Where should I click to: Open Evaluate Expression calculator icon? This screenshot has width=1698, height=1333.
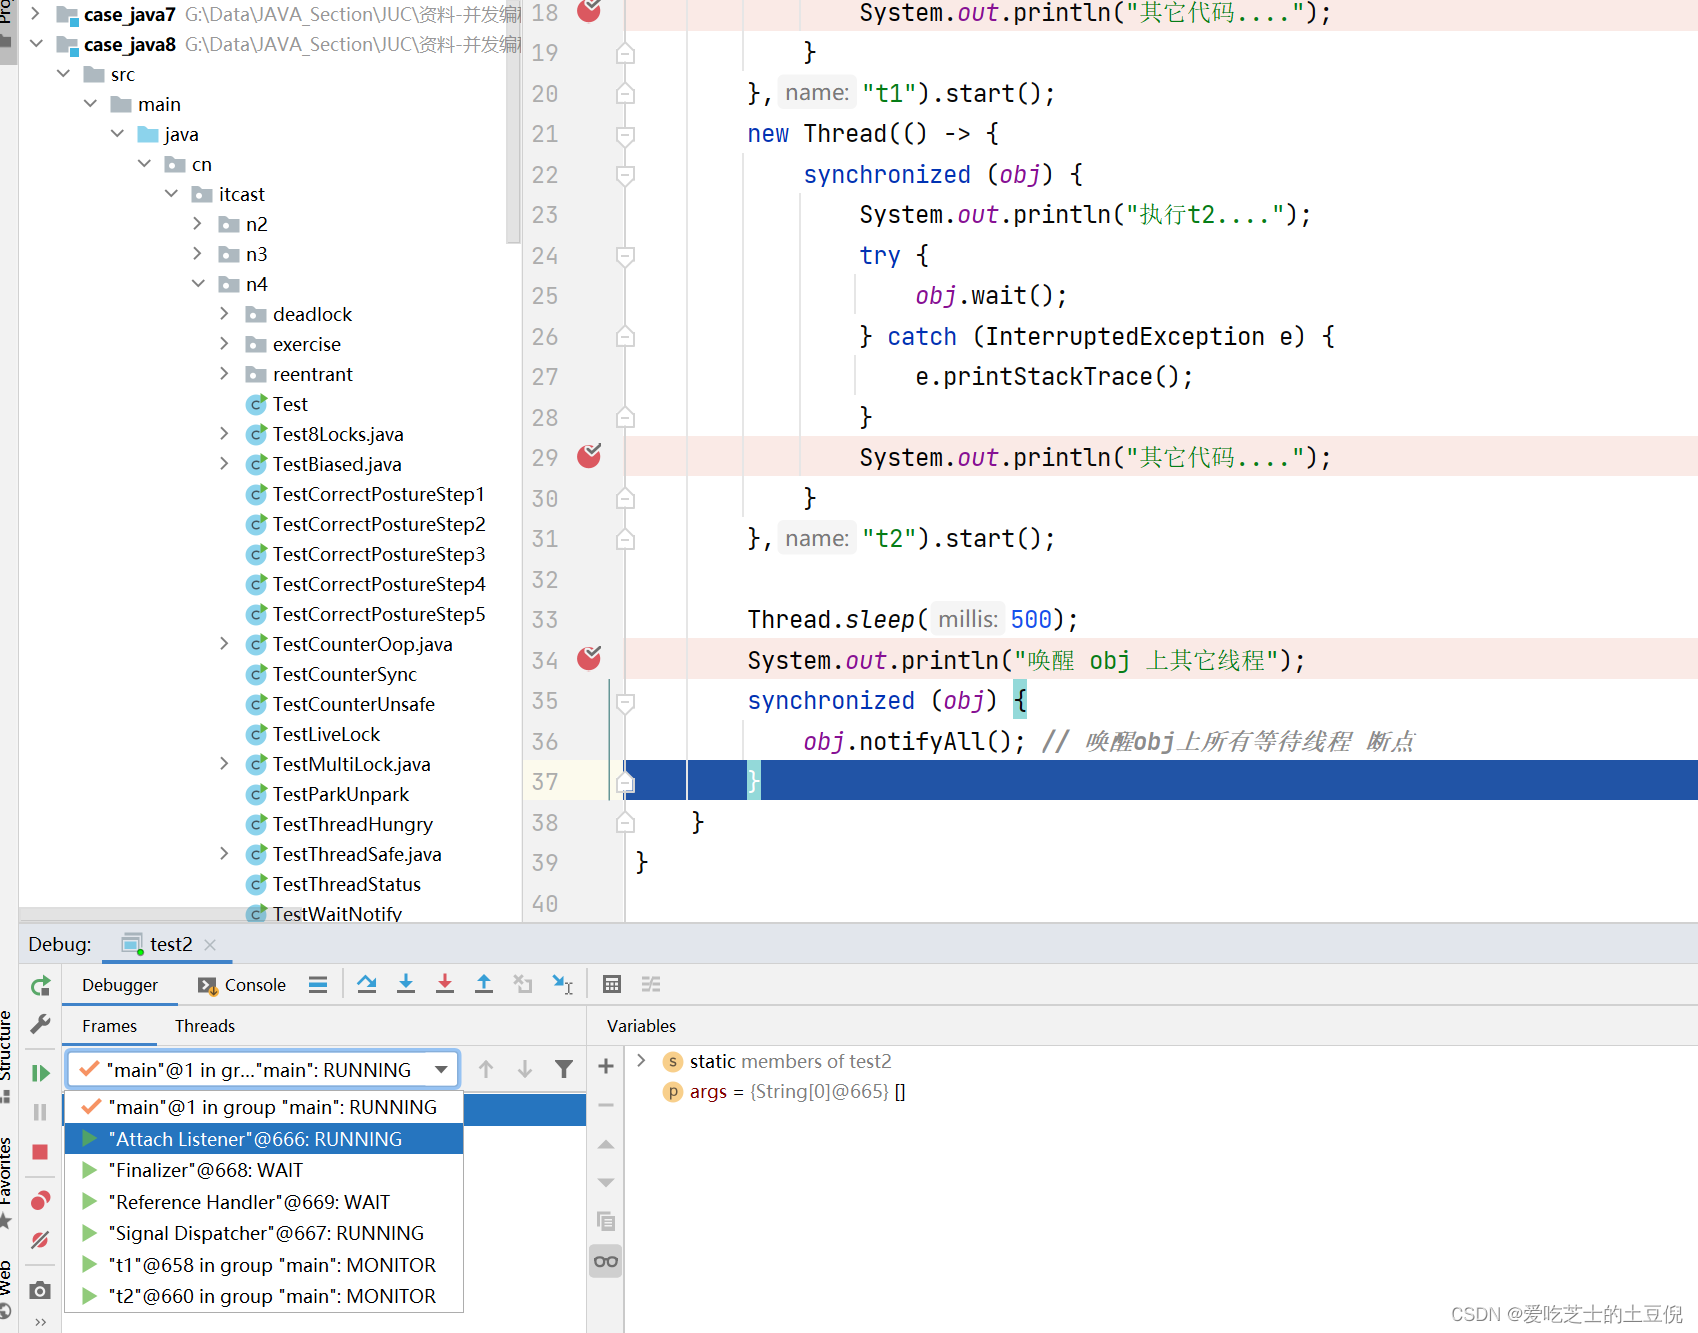tap(612, 984)
